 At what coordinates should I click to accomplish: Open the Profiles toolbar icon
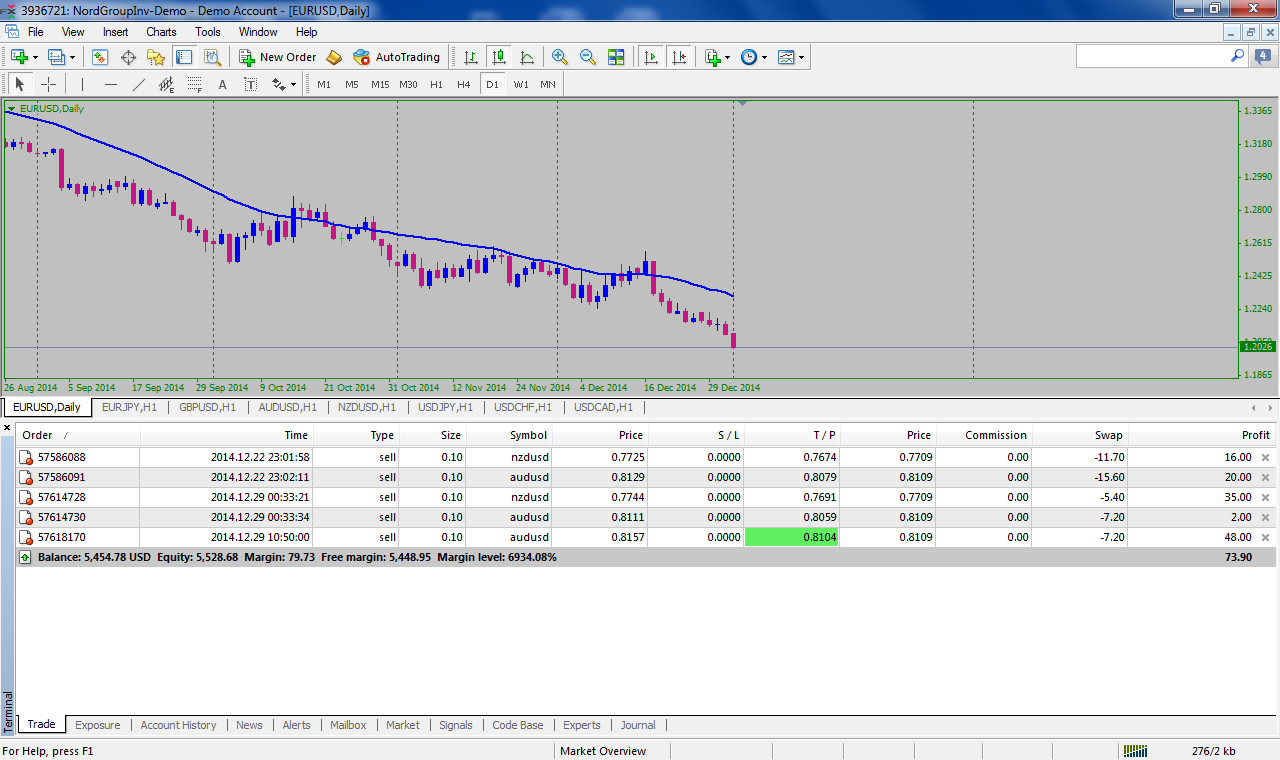click(x=57, y=57)
